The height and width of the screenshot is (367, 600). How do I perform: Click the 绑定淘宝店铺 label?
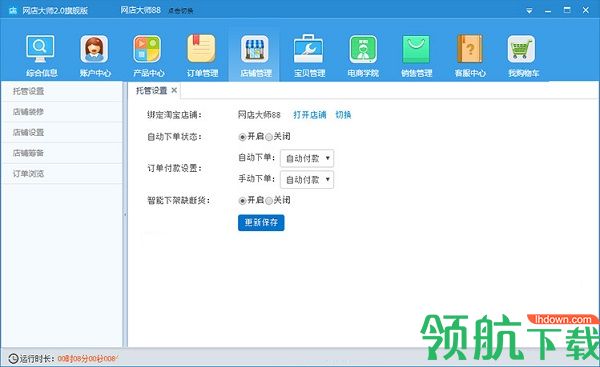tap(174, 115)
